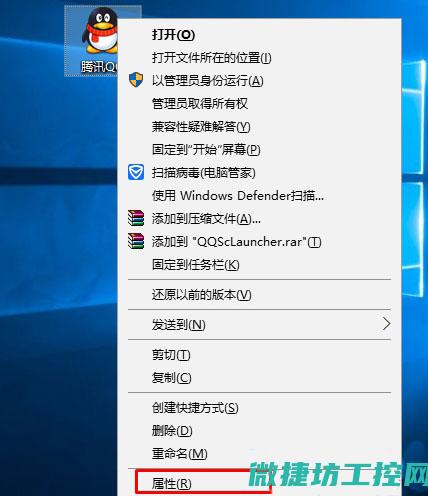Run as administrator via 以管理员身份运行

click(208, 81)
